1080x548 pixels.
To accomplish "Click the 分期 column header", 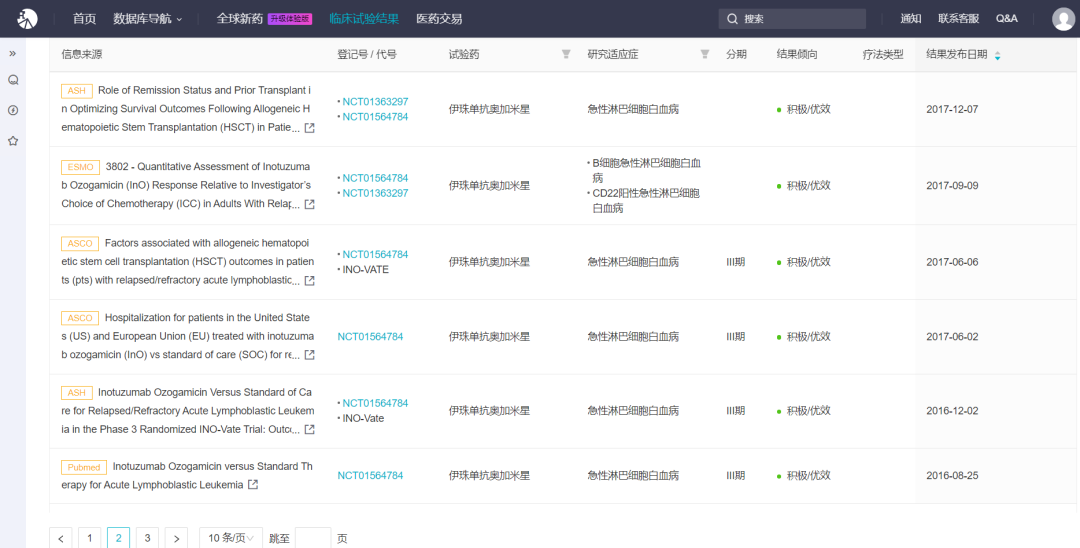I will pos(736,54).
